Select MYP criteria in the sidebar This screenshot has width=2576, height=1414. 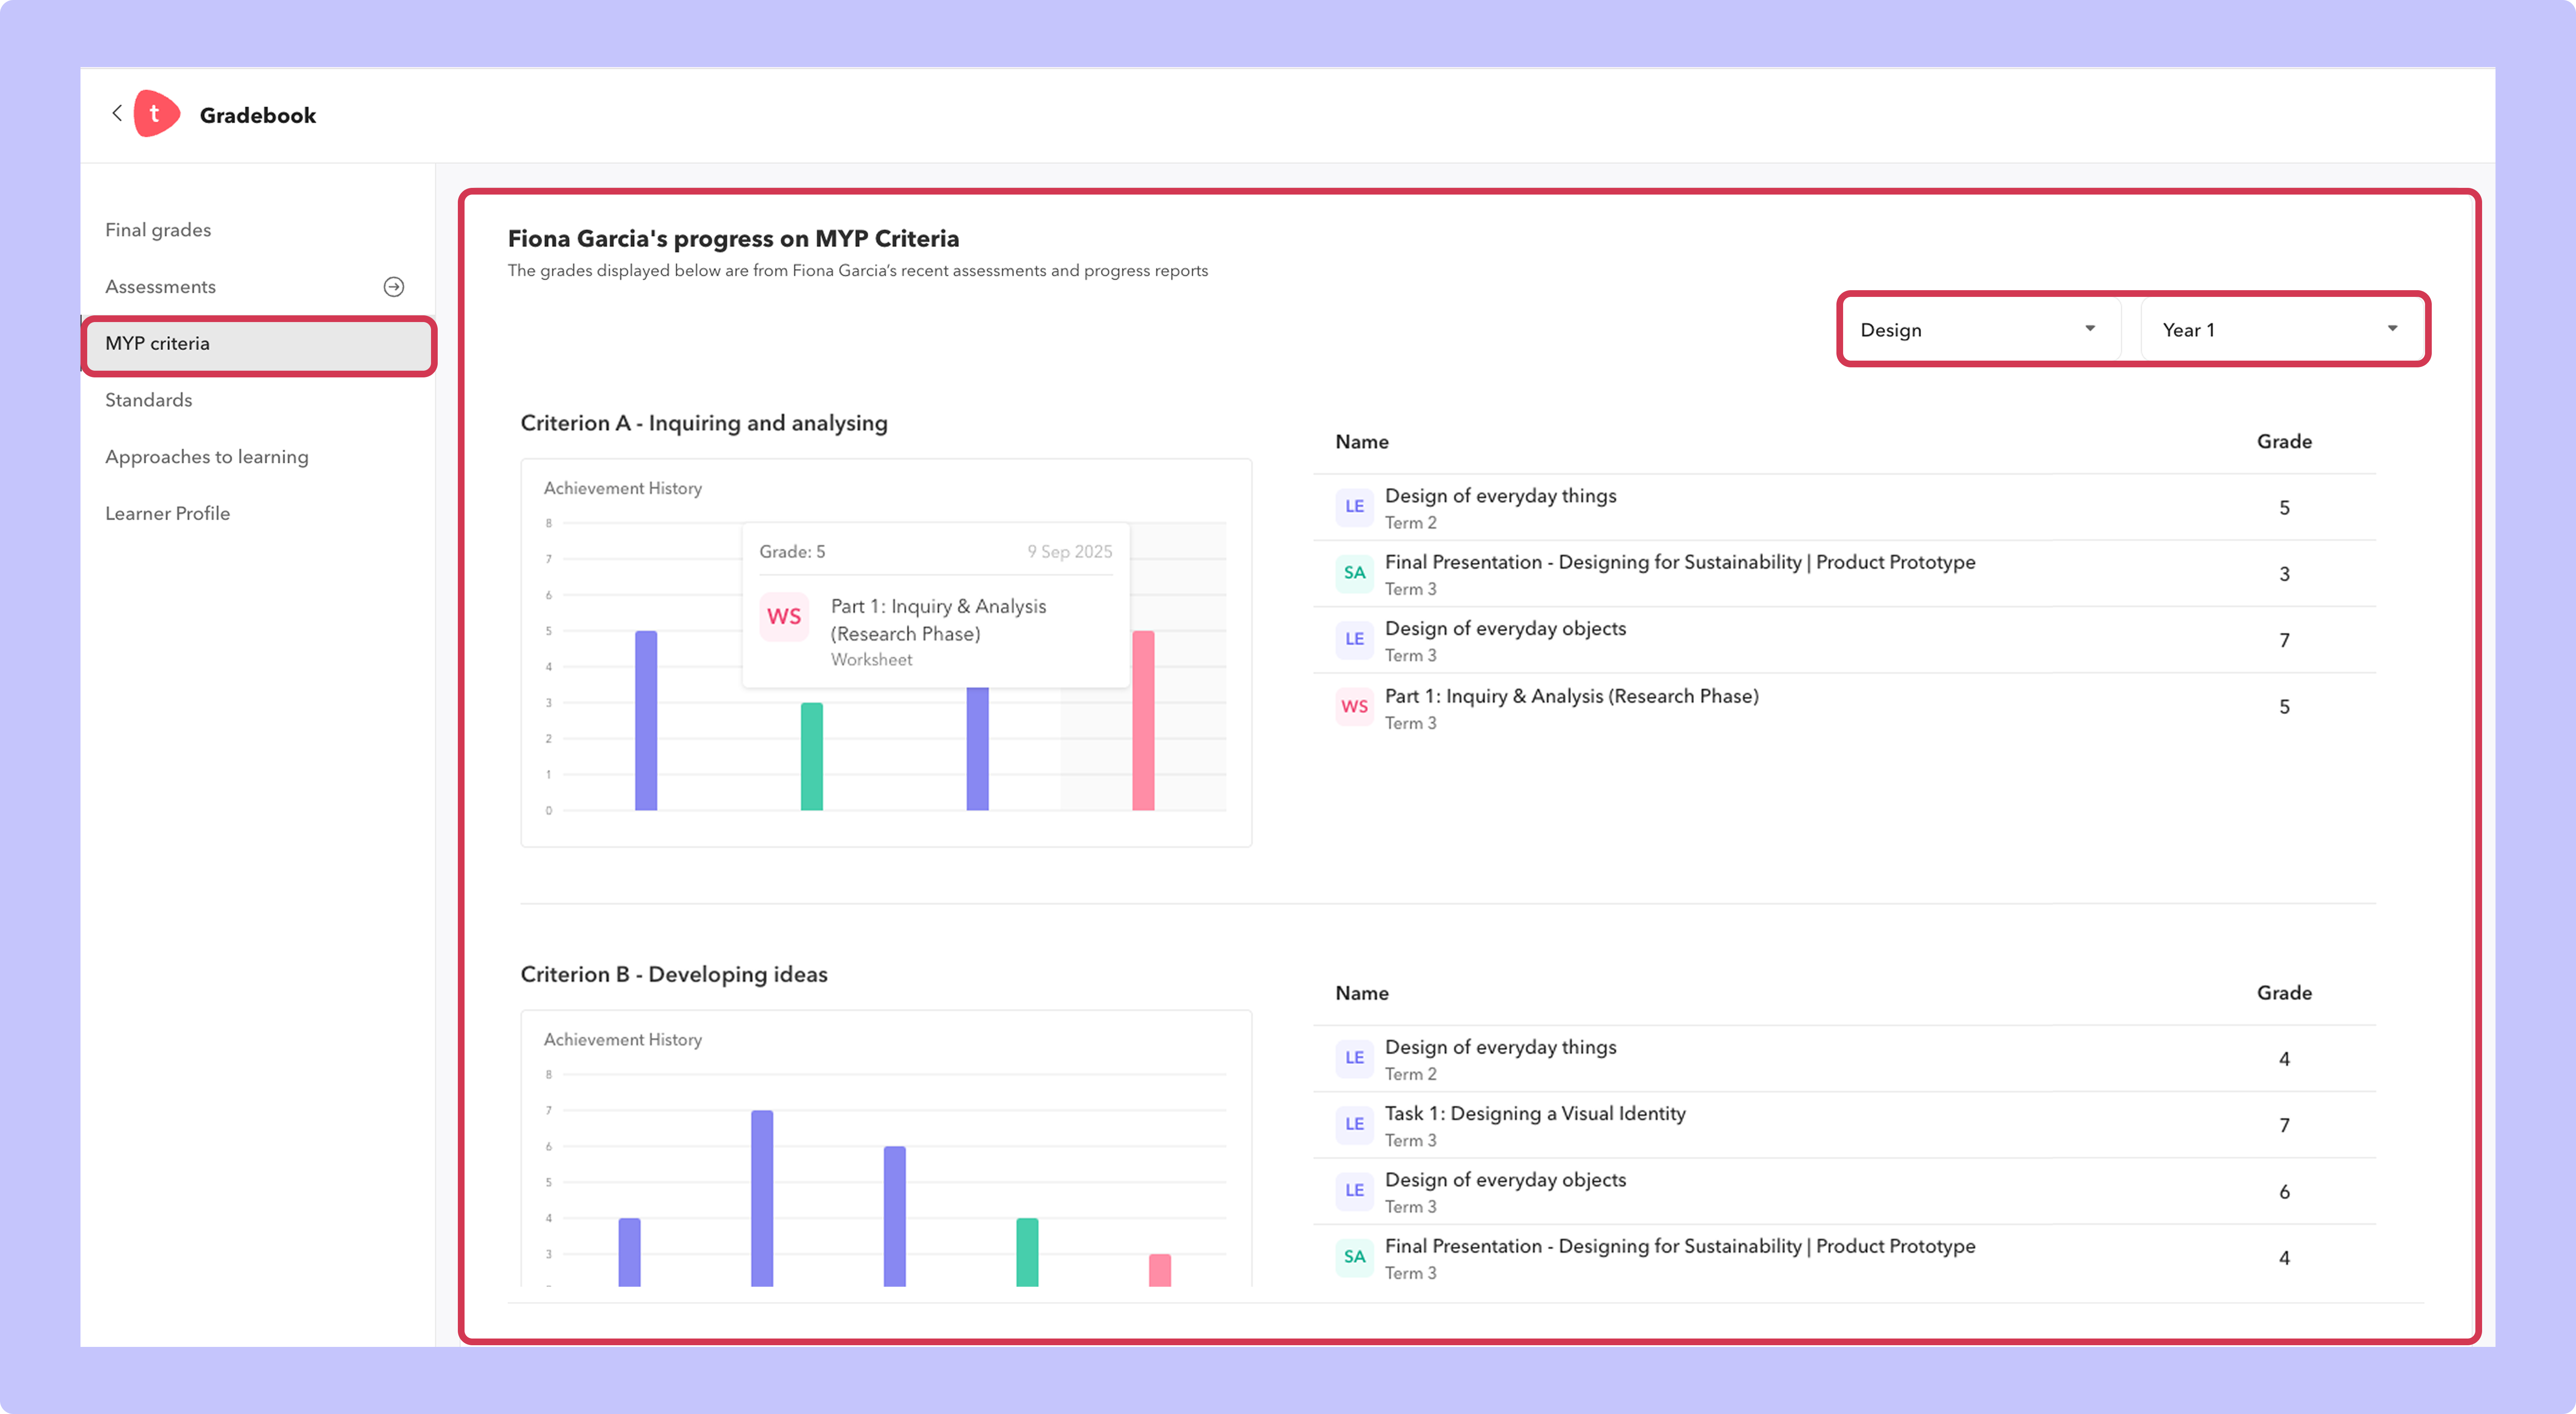[259, 344]
